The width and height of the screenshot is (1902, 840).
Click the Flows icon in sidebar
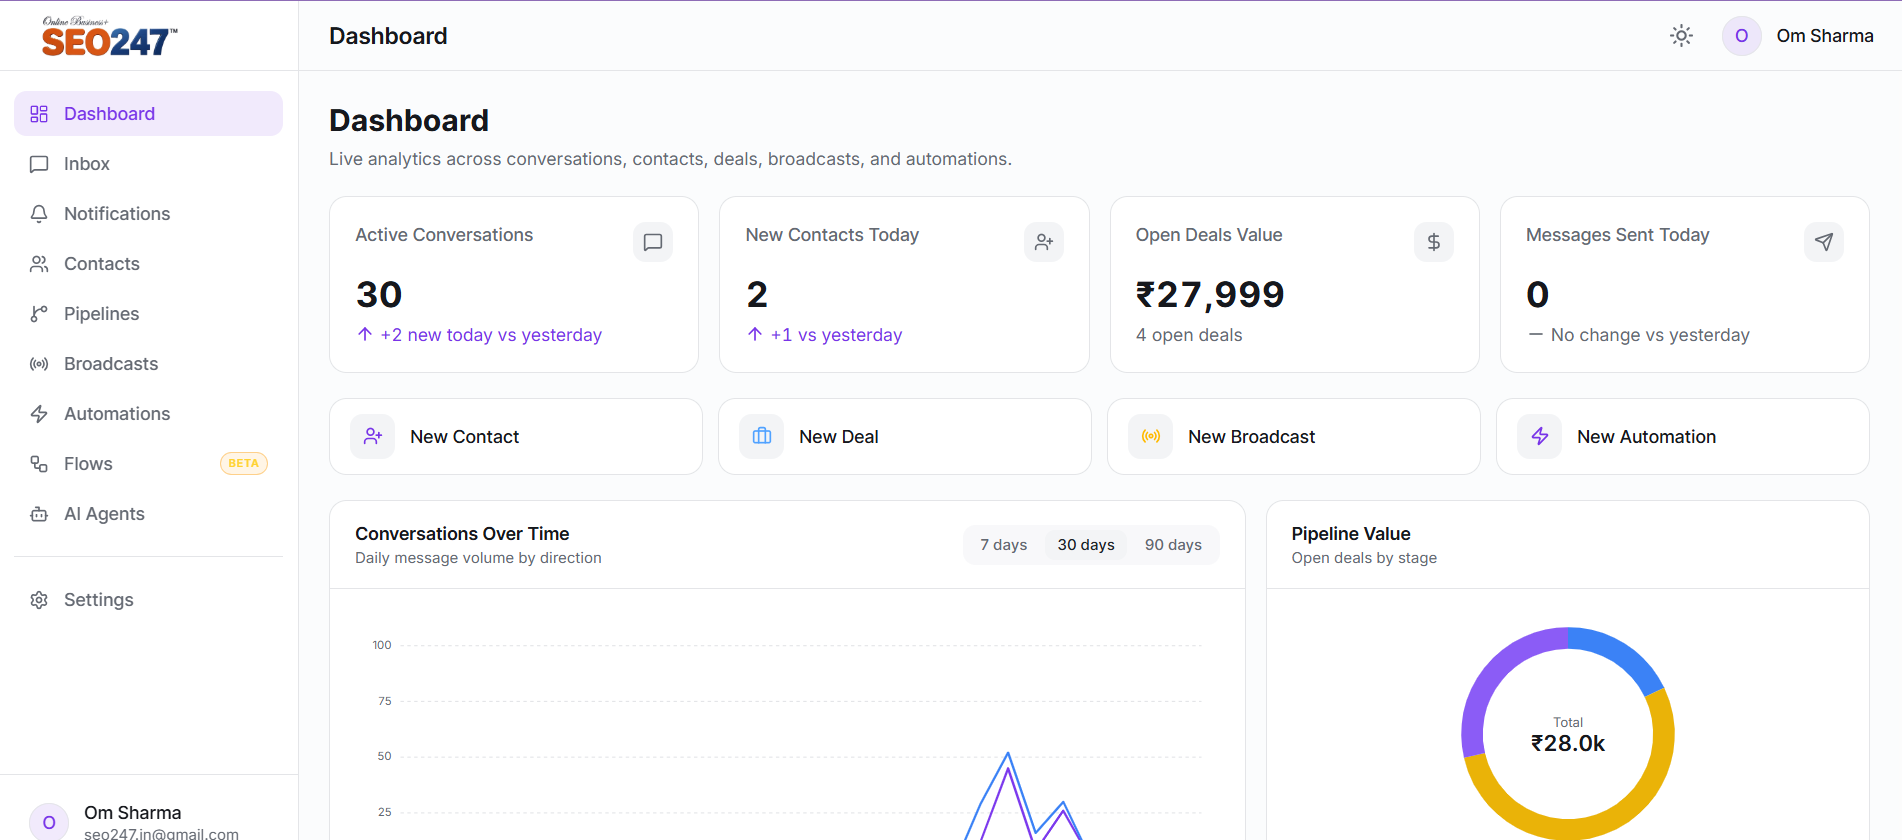(x=39, y=464)
